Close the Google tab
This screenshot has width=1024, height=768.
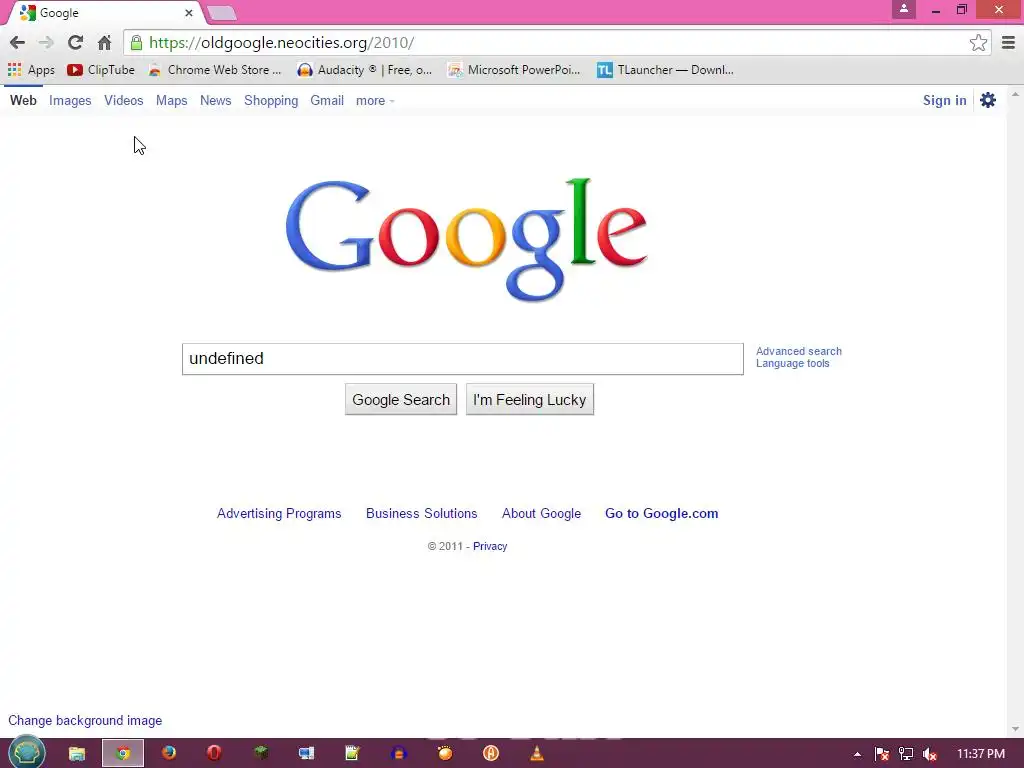pyautogui.click(x=189, y=12)
